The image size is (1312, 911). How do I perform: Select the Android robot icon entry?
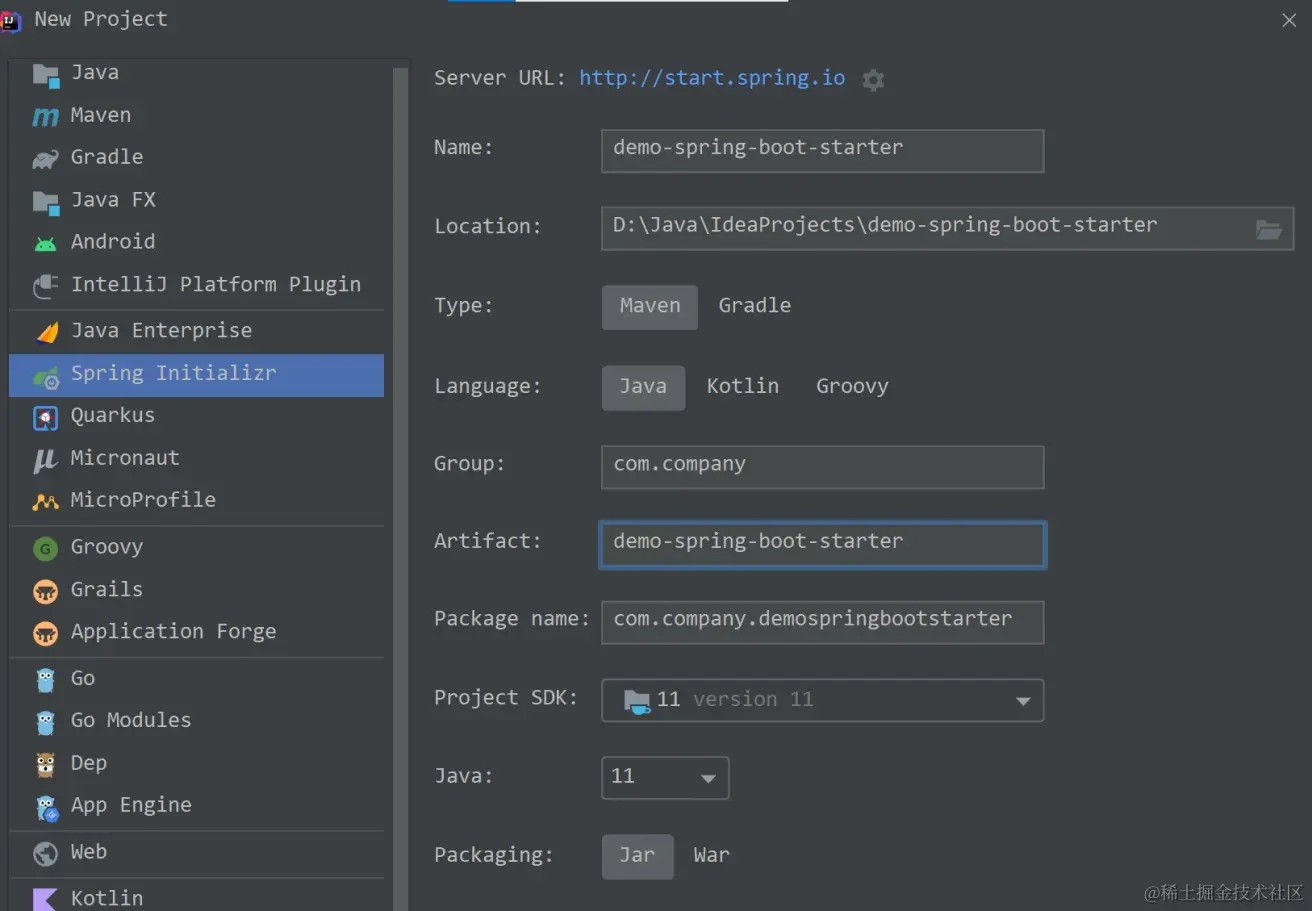[45, 243]
